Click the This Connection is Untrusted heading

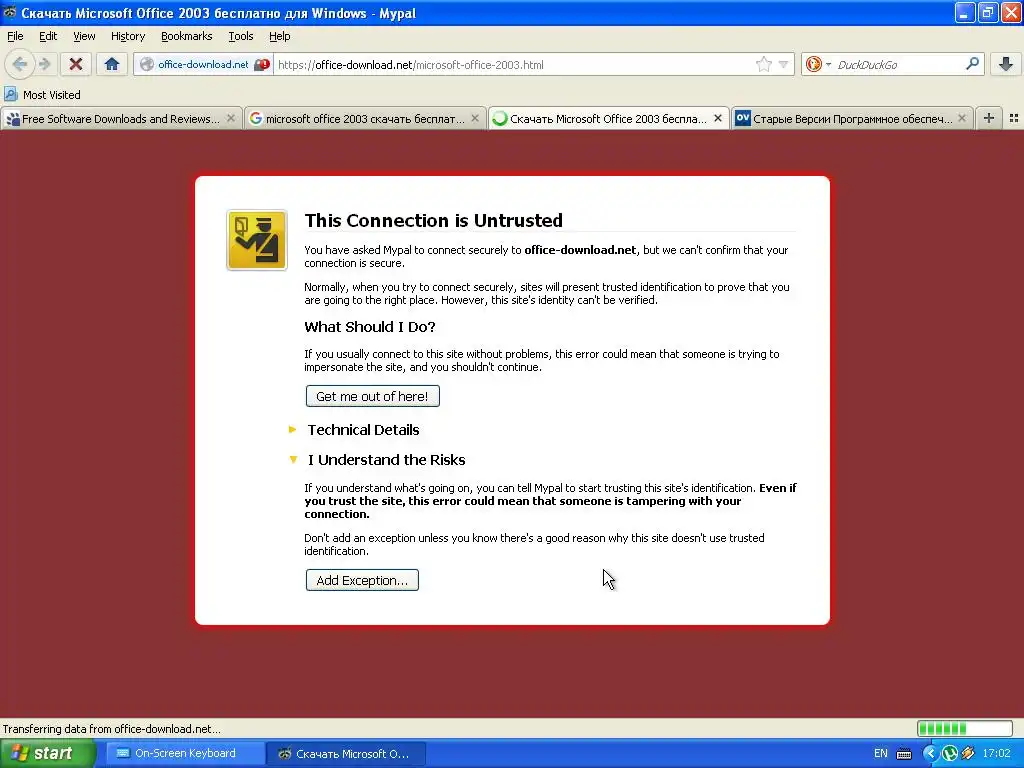coord(433,220)
